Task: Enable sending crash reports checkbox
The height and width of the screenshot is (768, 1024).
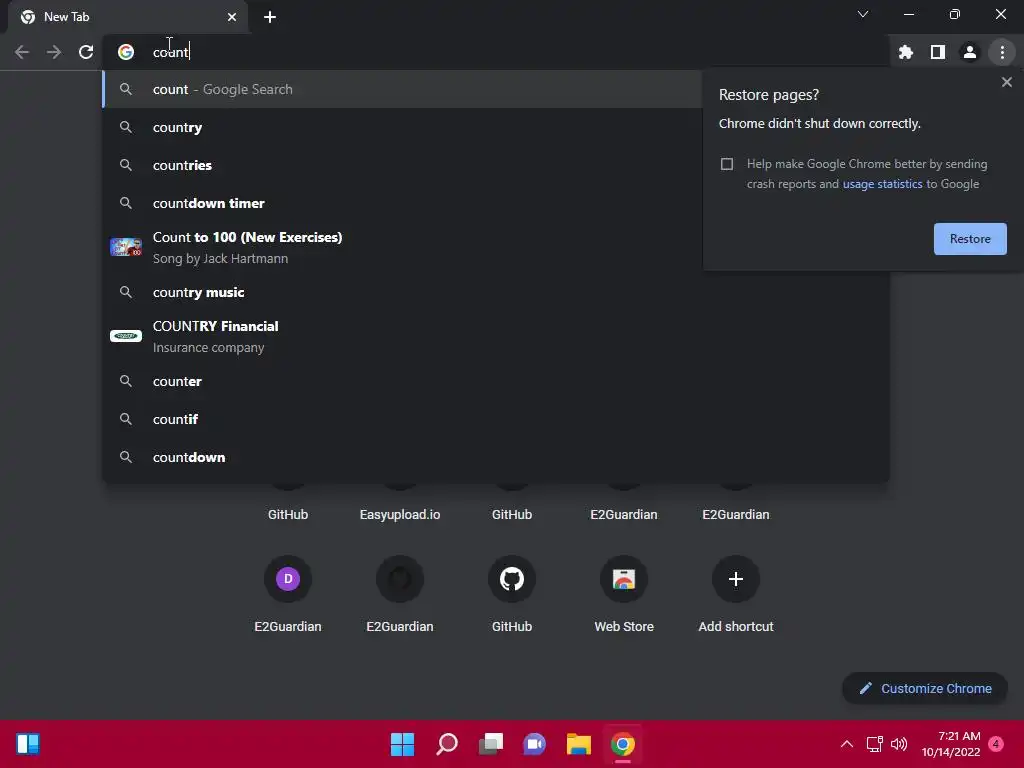Action: pos(727,164)
